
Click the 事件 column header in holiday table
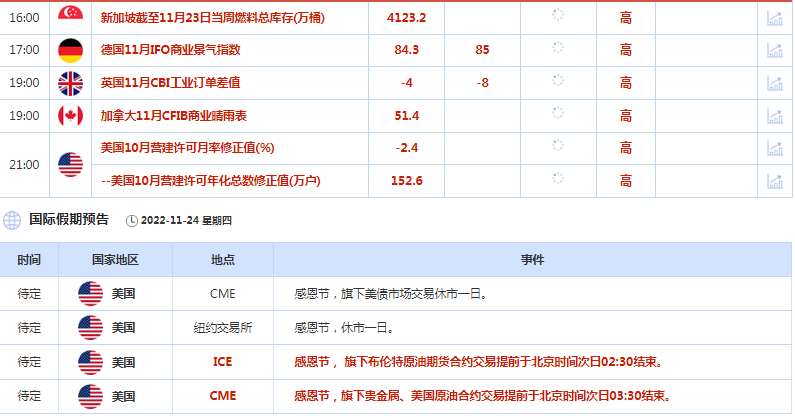[x=532, y=260]
